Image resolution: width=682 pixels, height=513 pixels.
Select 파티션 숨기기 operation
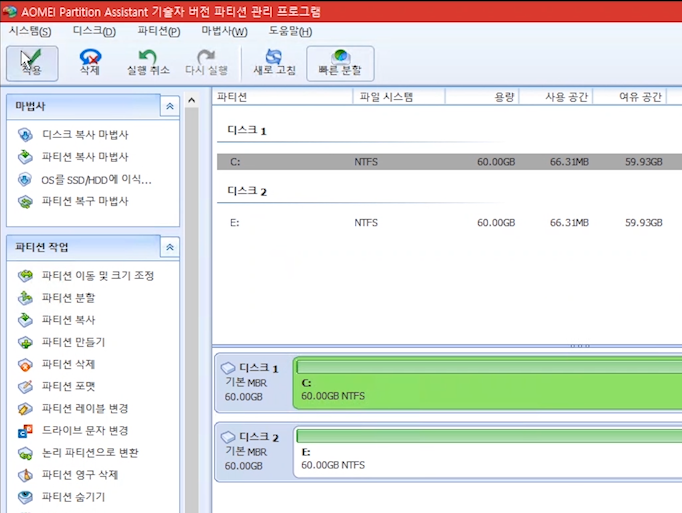[x=61, y=497]
